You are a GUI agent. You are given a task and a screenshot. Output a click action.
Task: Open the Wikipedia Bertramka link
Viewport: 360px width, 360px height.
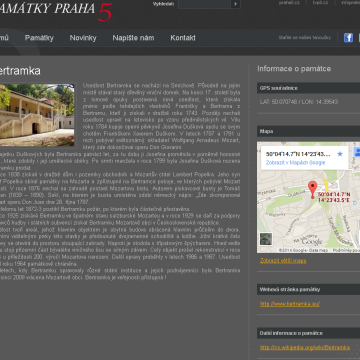(x=305, y=348)
